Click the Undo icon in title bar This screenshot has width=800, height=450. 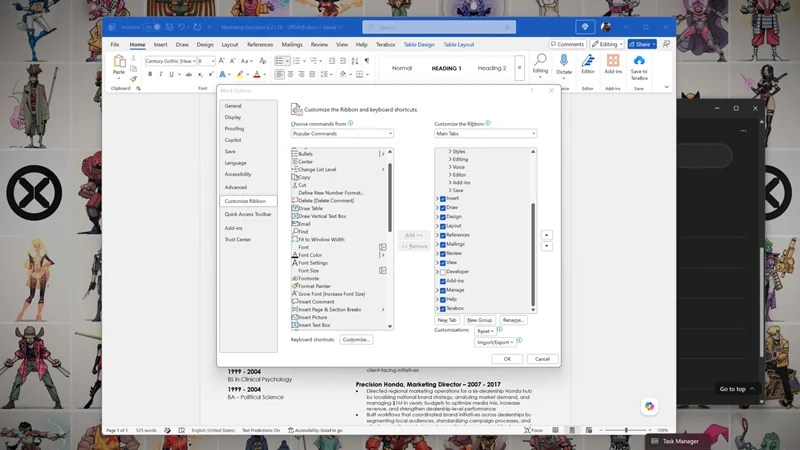click(181, 27)
